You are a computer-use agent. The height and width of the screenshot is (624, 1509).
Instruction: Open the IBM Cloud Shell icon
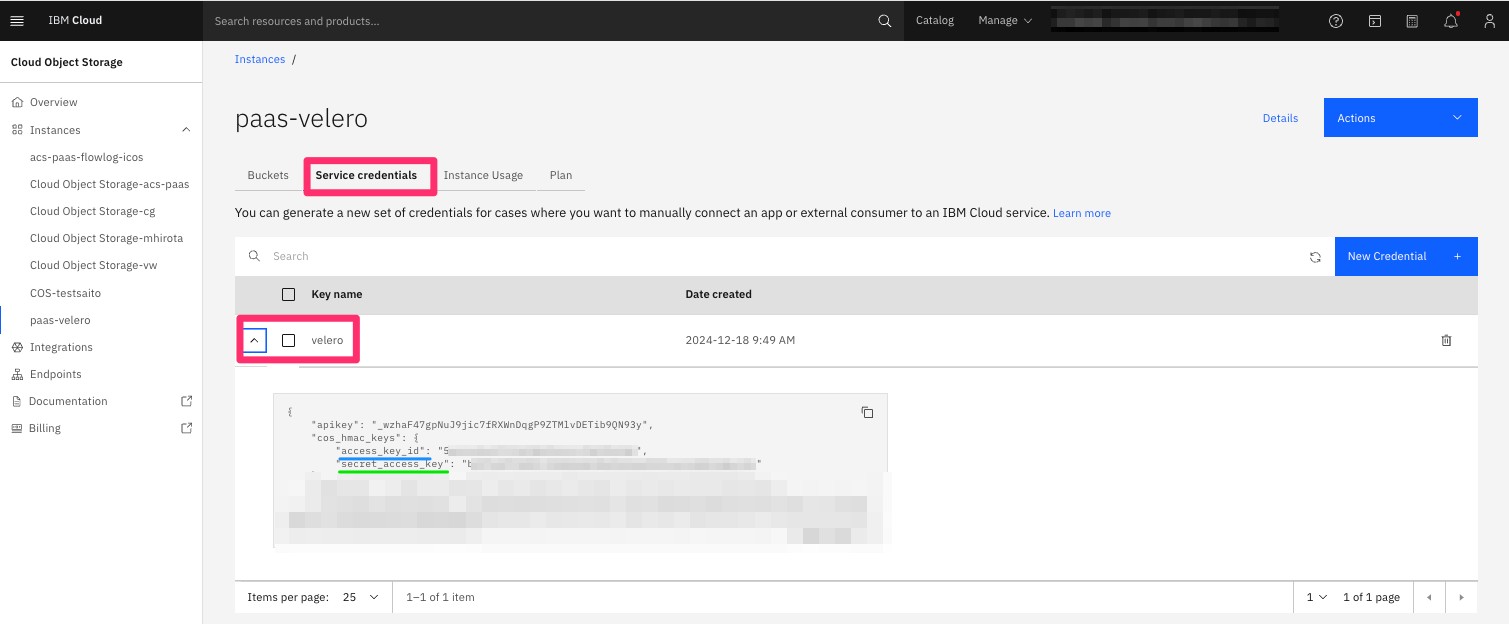(x=1375, y=20)
